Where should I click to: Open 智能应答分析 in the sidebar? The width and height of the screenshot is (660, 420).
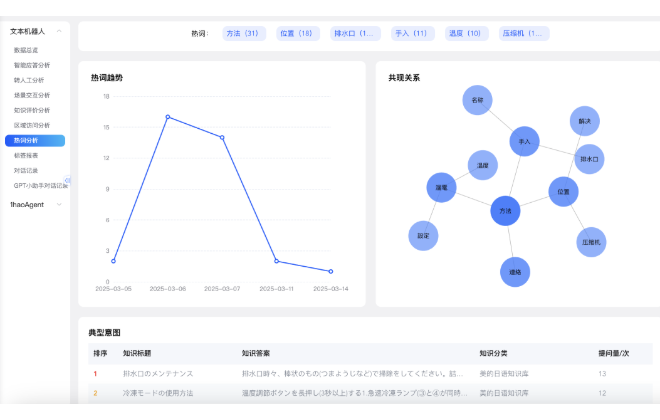pos(32,65)
